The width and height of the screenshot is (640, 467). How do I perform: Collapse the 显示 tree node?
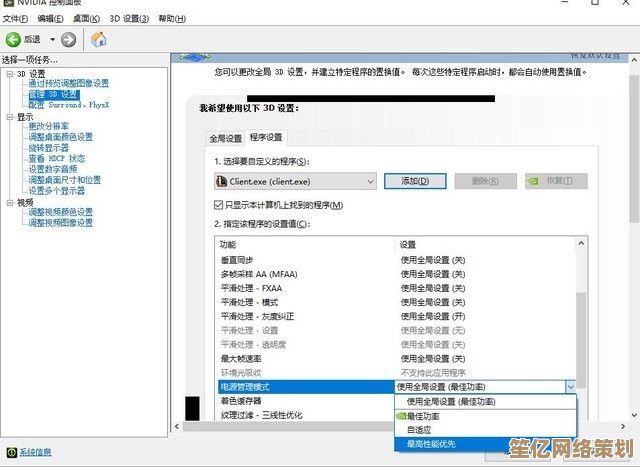[9, 117]
